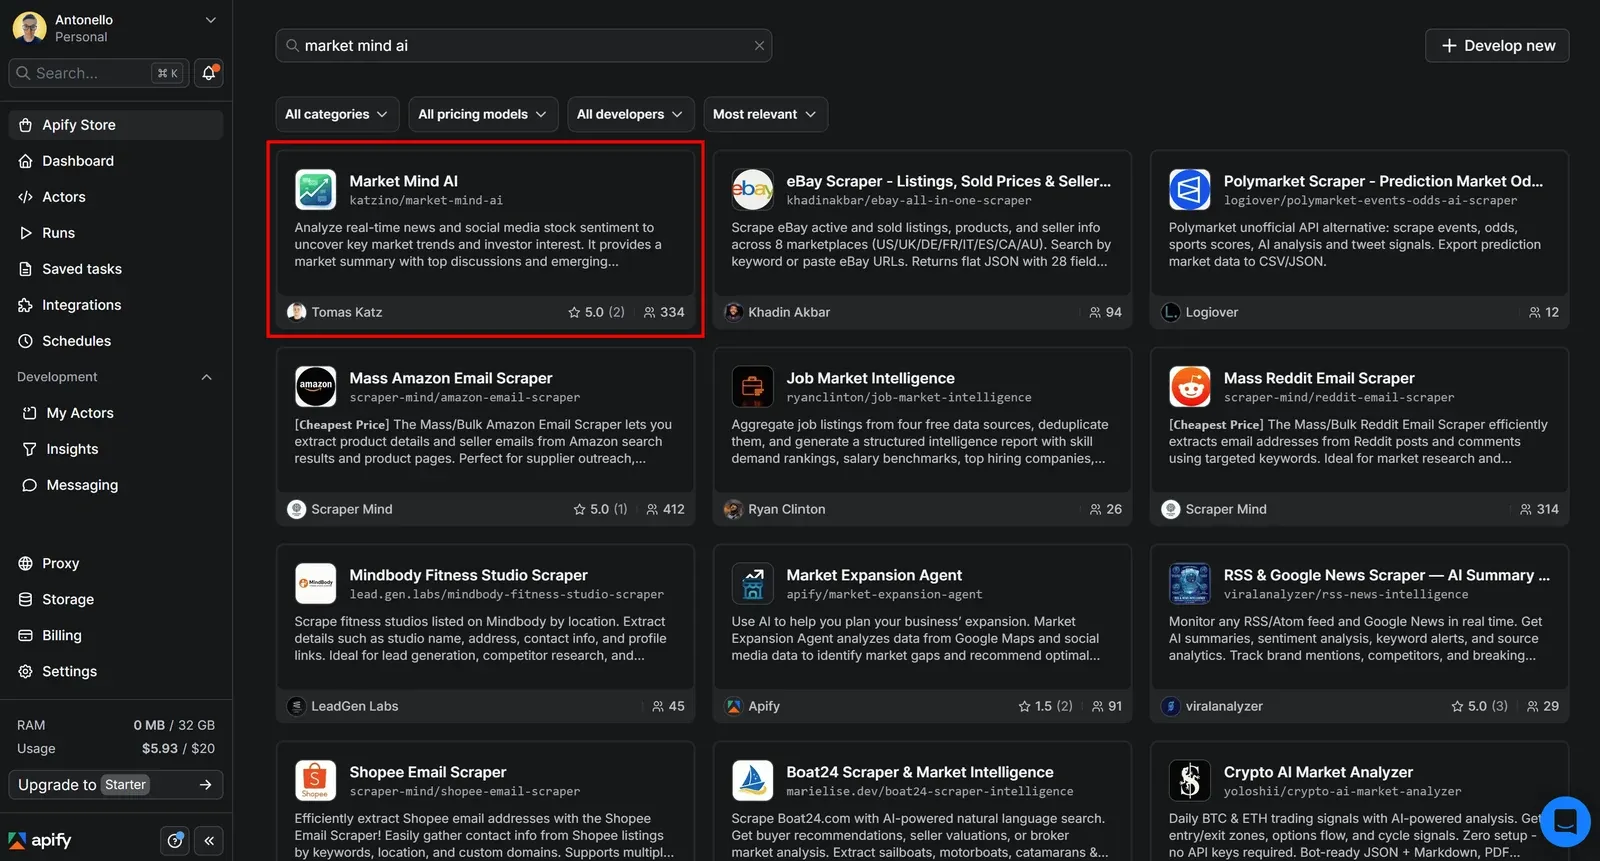Clear the search query with X icon
The width and height of the screenshot is (1600, 861).
759,46
